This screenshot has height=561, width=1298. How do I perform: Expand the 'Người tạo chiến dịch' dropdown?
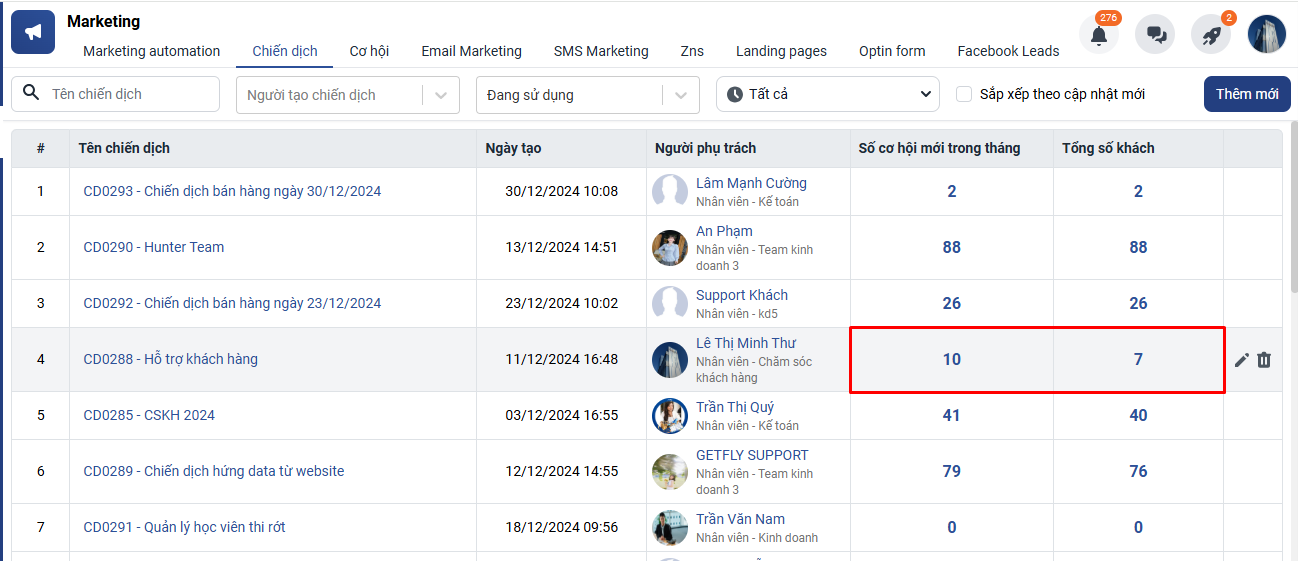point(440,95)
